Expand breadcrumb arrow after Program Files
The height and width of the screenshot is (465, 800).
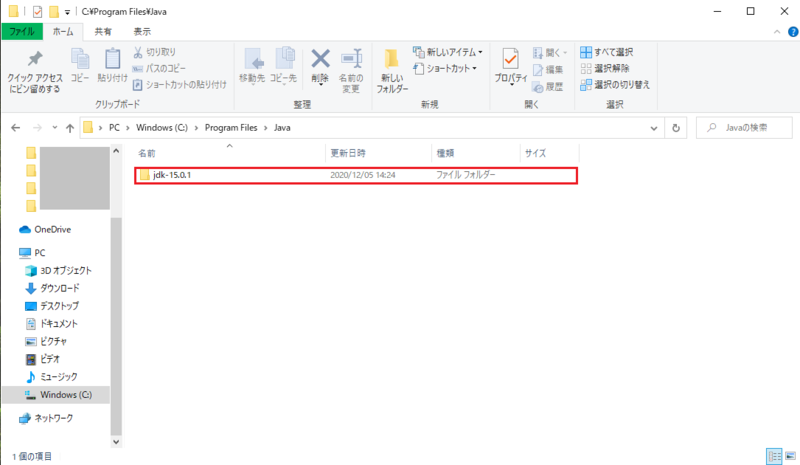coord(266,128)
